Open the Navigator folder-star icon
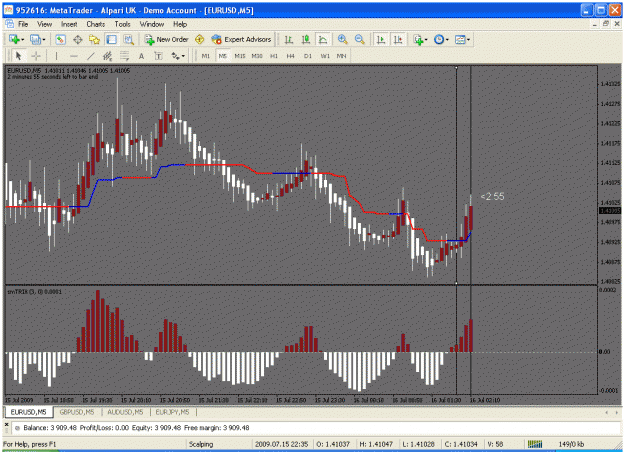This screenshot has width=625, height=452. coord(94,39)
